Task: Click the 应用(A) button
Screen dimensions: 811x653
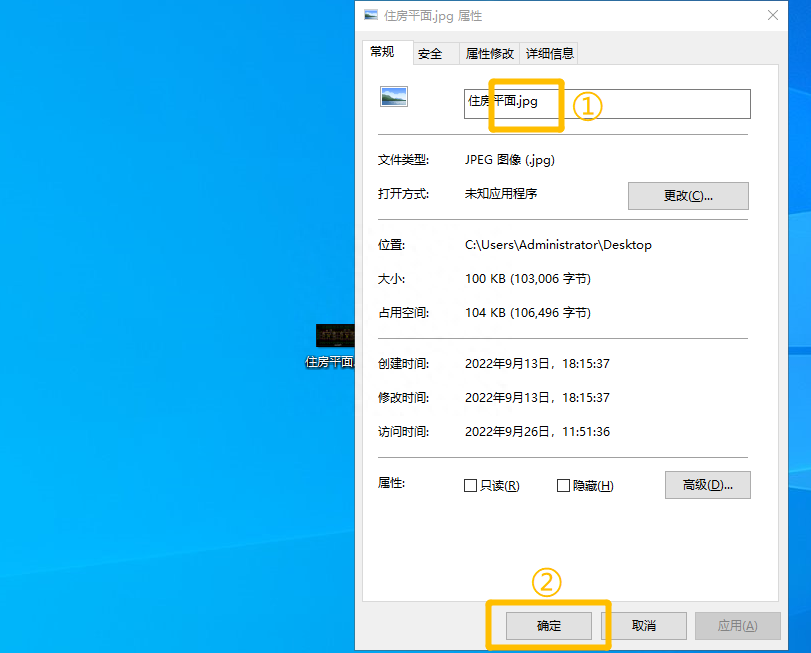Action: 737,625
